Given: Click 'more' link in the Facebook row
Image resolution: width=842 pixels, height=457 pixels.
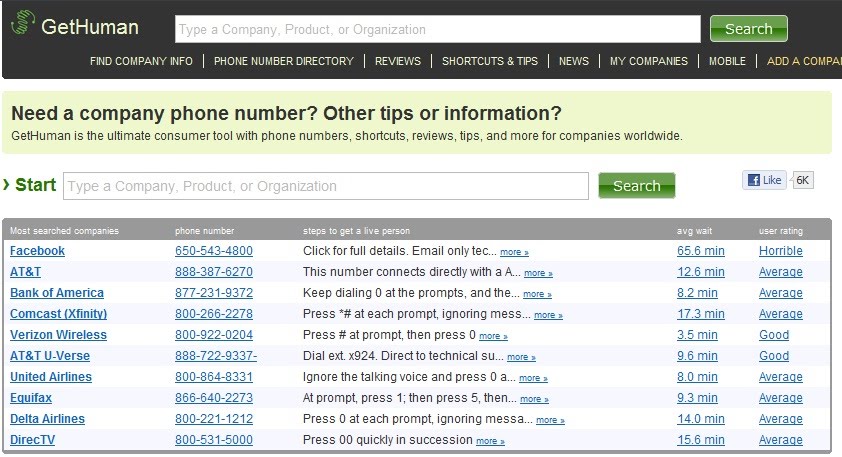Looking at the screenshot, I should coord(514,252).
